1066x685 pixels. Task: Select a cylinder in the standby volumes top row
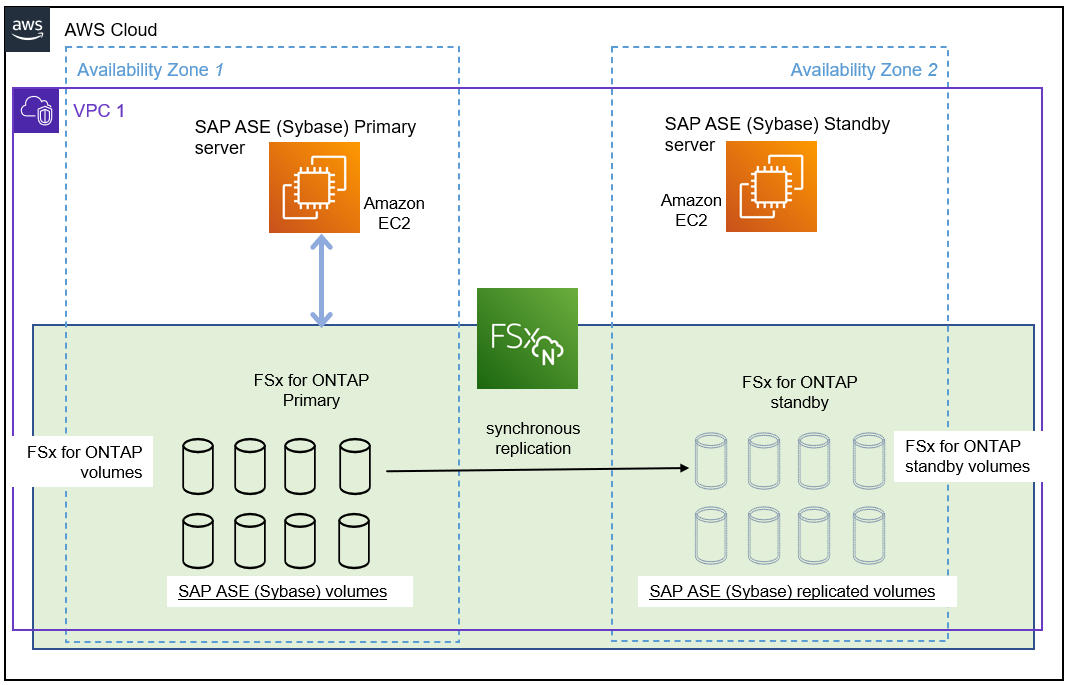pyautogui.click(x=711, y=460)
